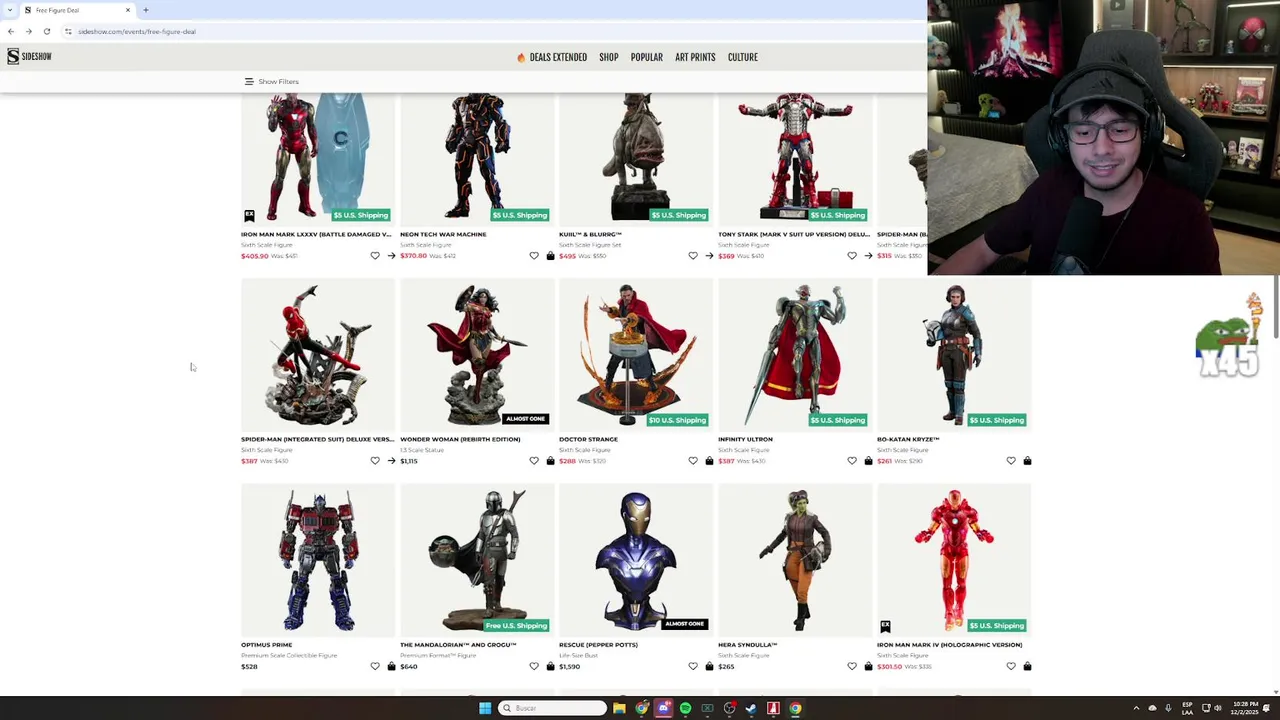Open File Explorer from taskbar

tap(619, 708)
